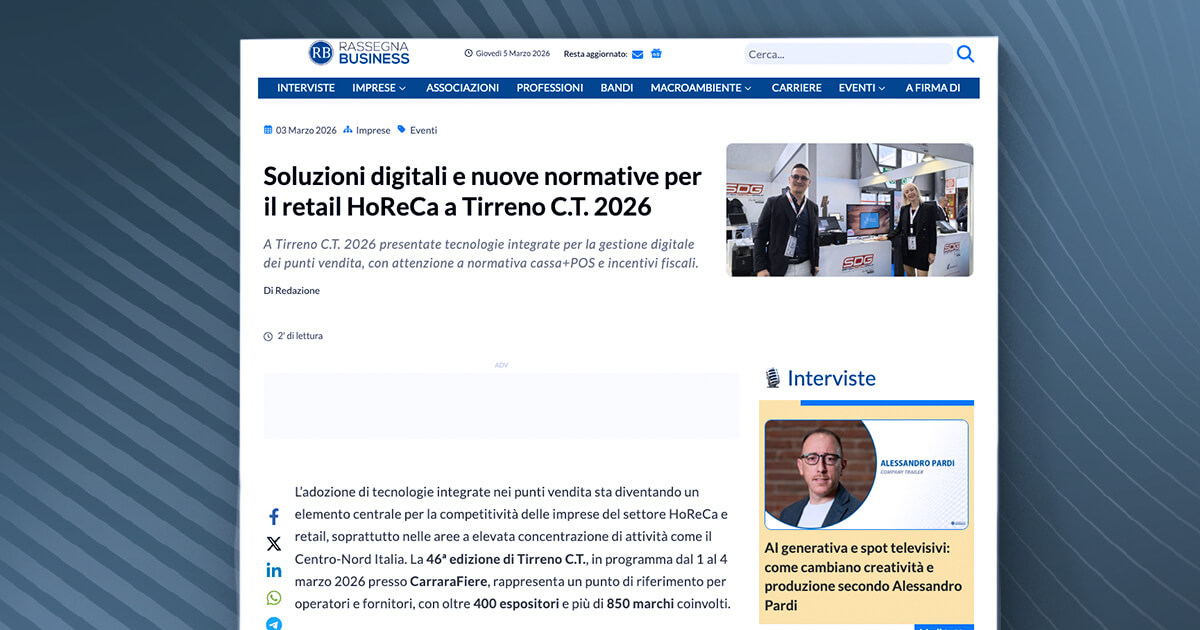The image size is (1200, 630).
Task: Expand the Imprese dropdown menu
Action: click(x=379, y=88)
